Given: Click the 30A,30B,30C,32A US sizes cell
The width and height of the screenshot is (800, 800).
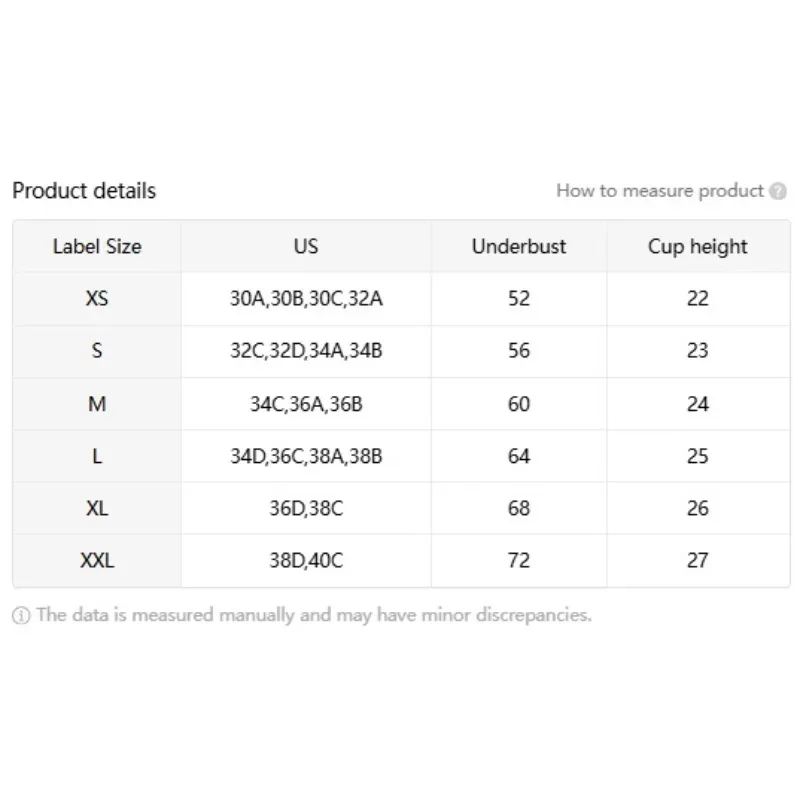Looking at the screenshot, I should pyautogui.click(x=306, y=298).
